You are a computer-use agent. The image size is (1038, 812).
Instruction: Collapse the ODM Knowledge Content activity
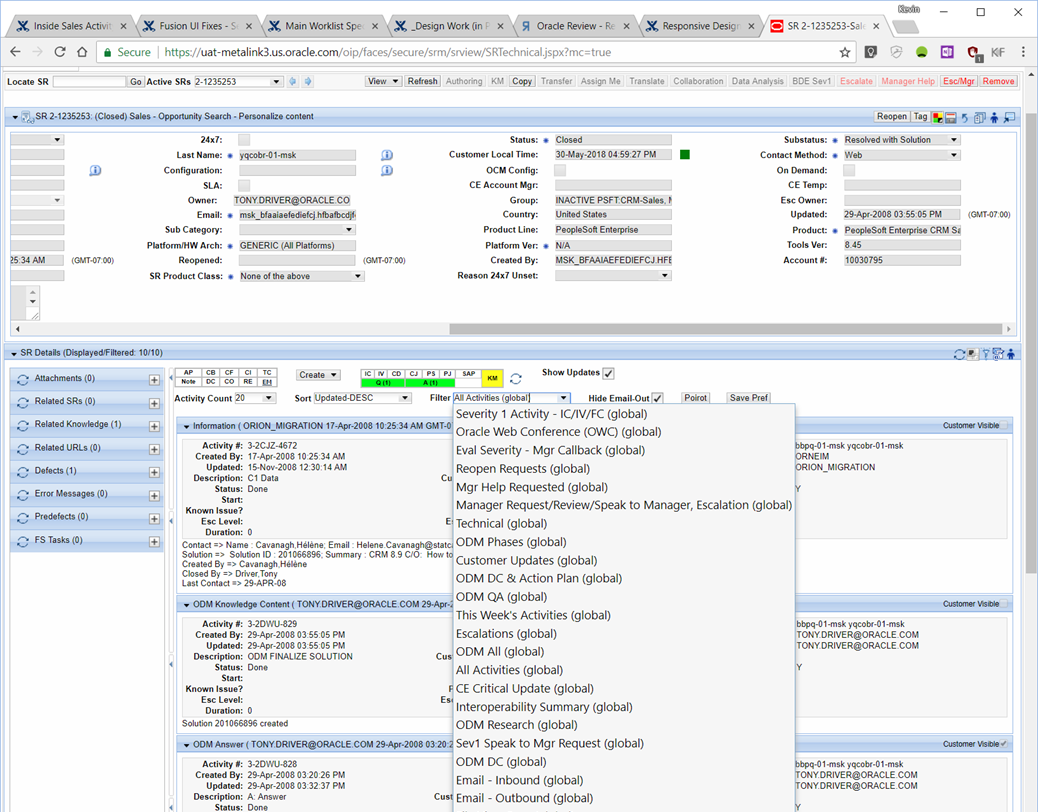186,605
